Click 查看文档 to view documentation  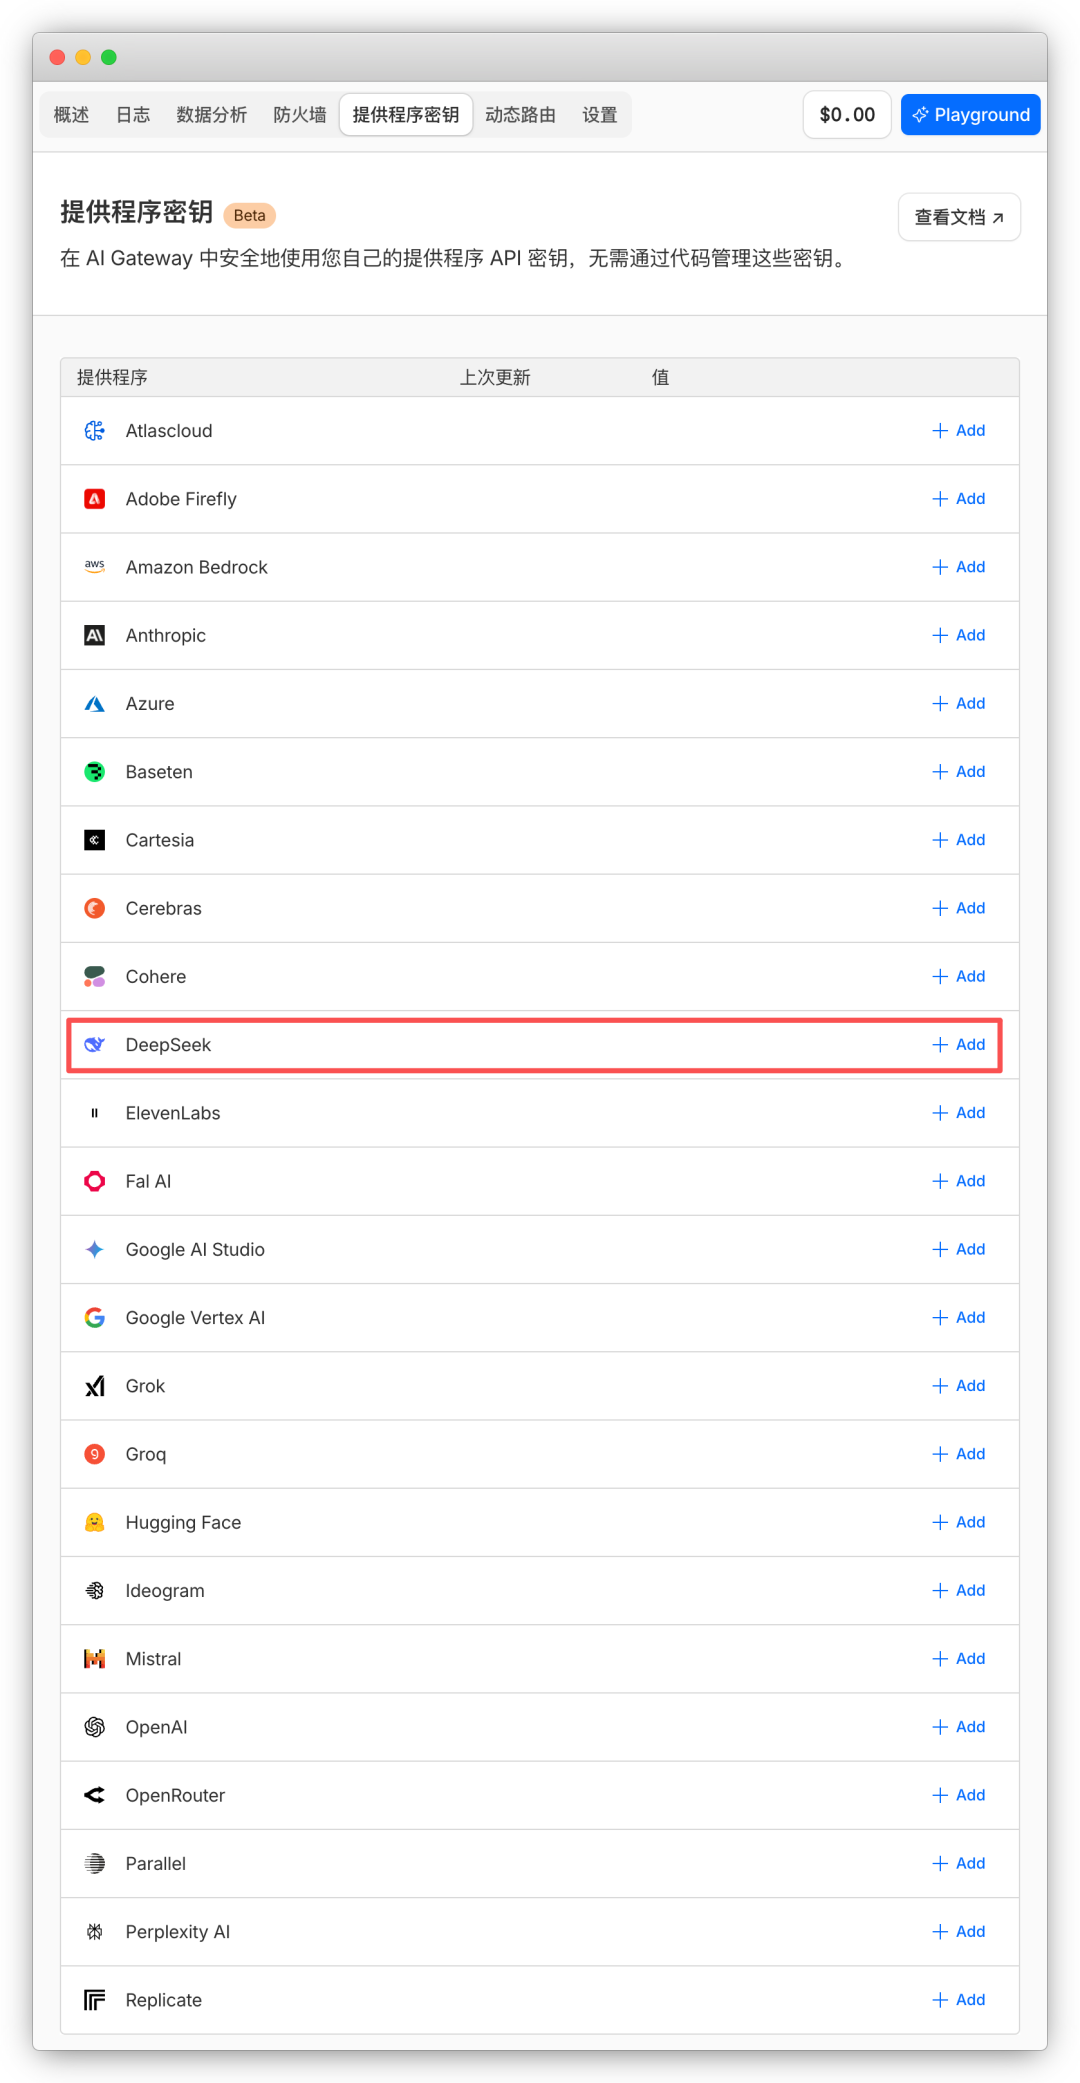pos(958,216)
